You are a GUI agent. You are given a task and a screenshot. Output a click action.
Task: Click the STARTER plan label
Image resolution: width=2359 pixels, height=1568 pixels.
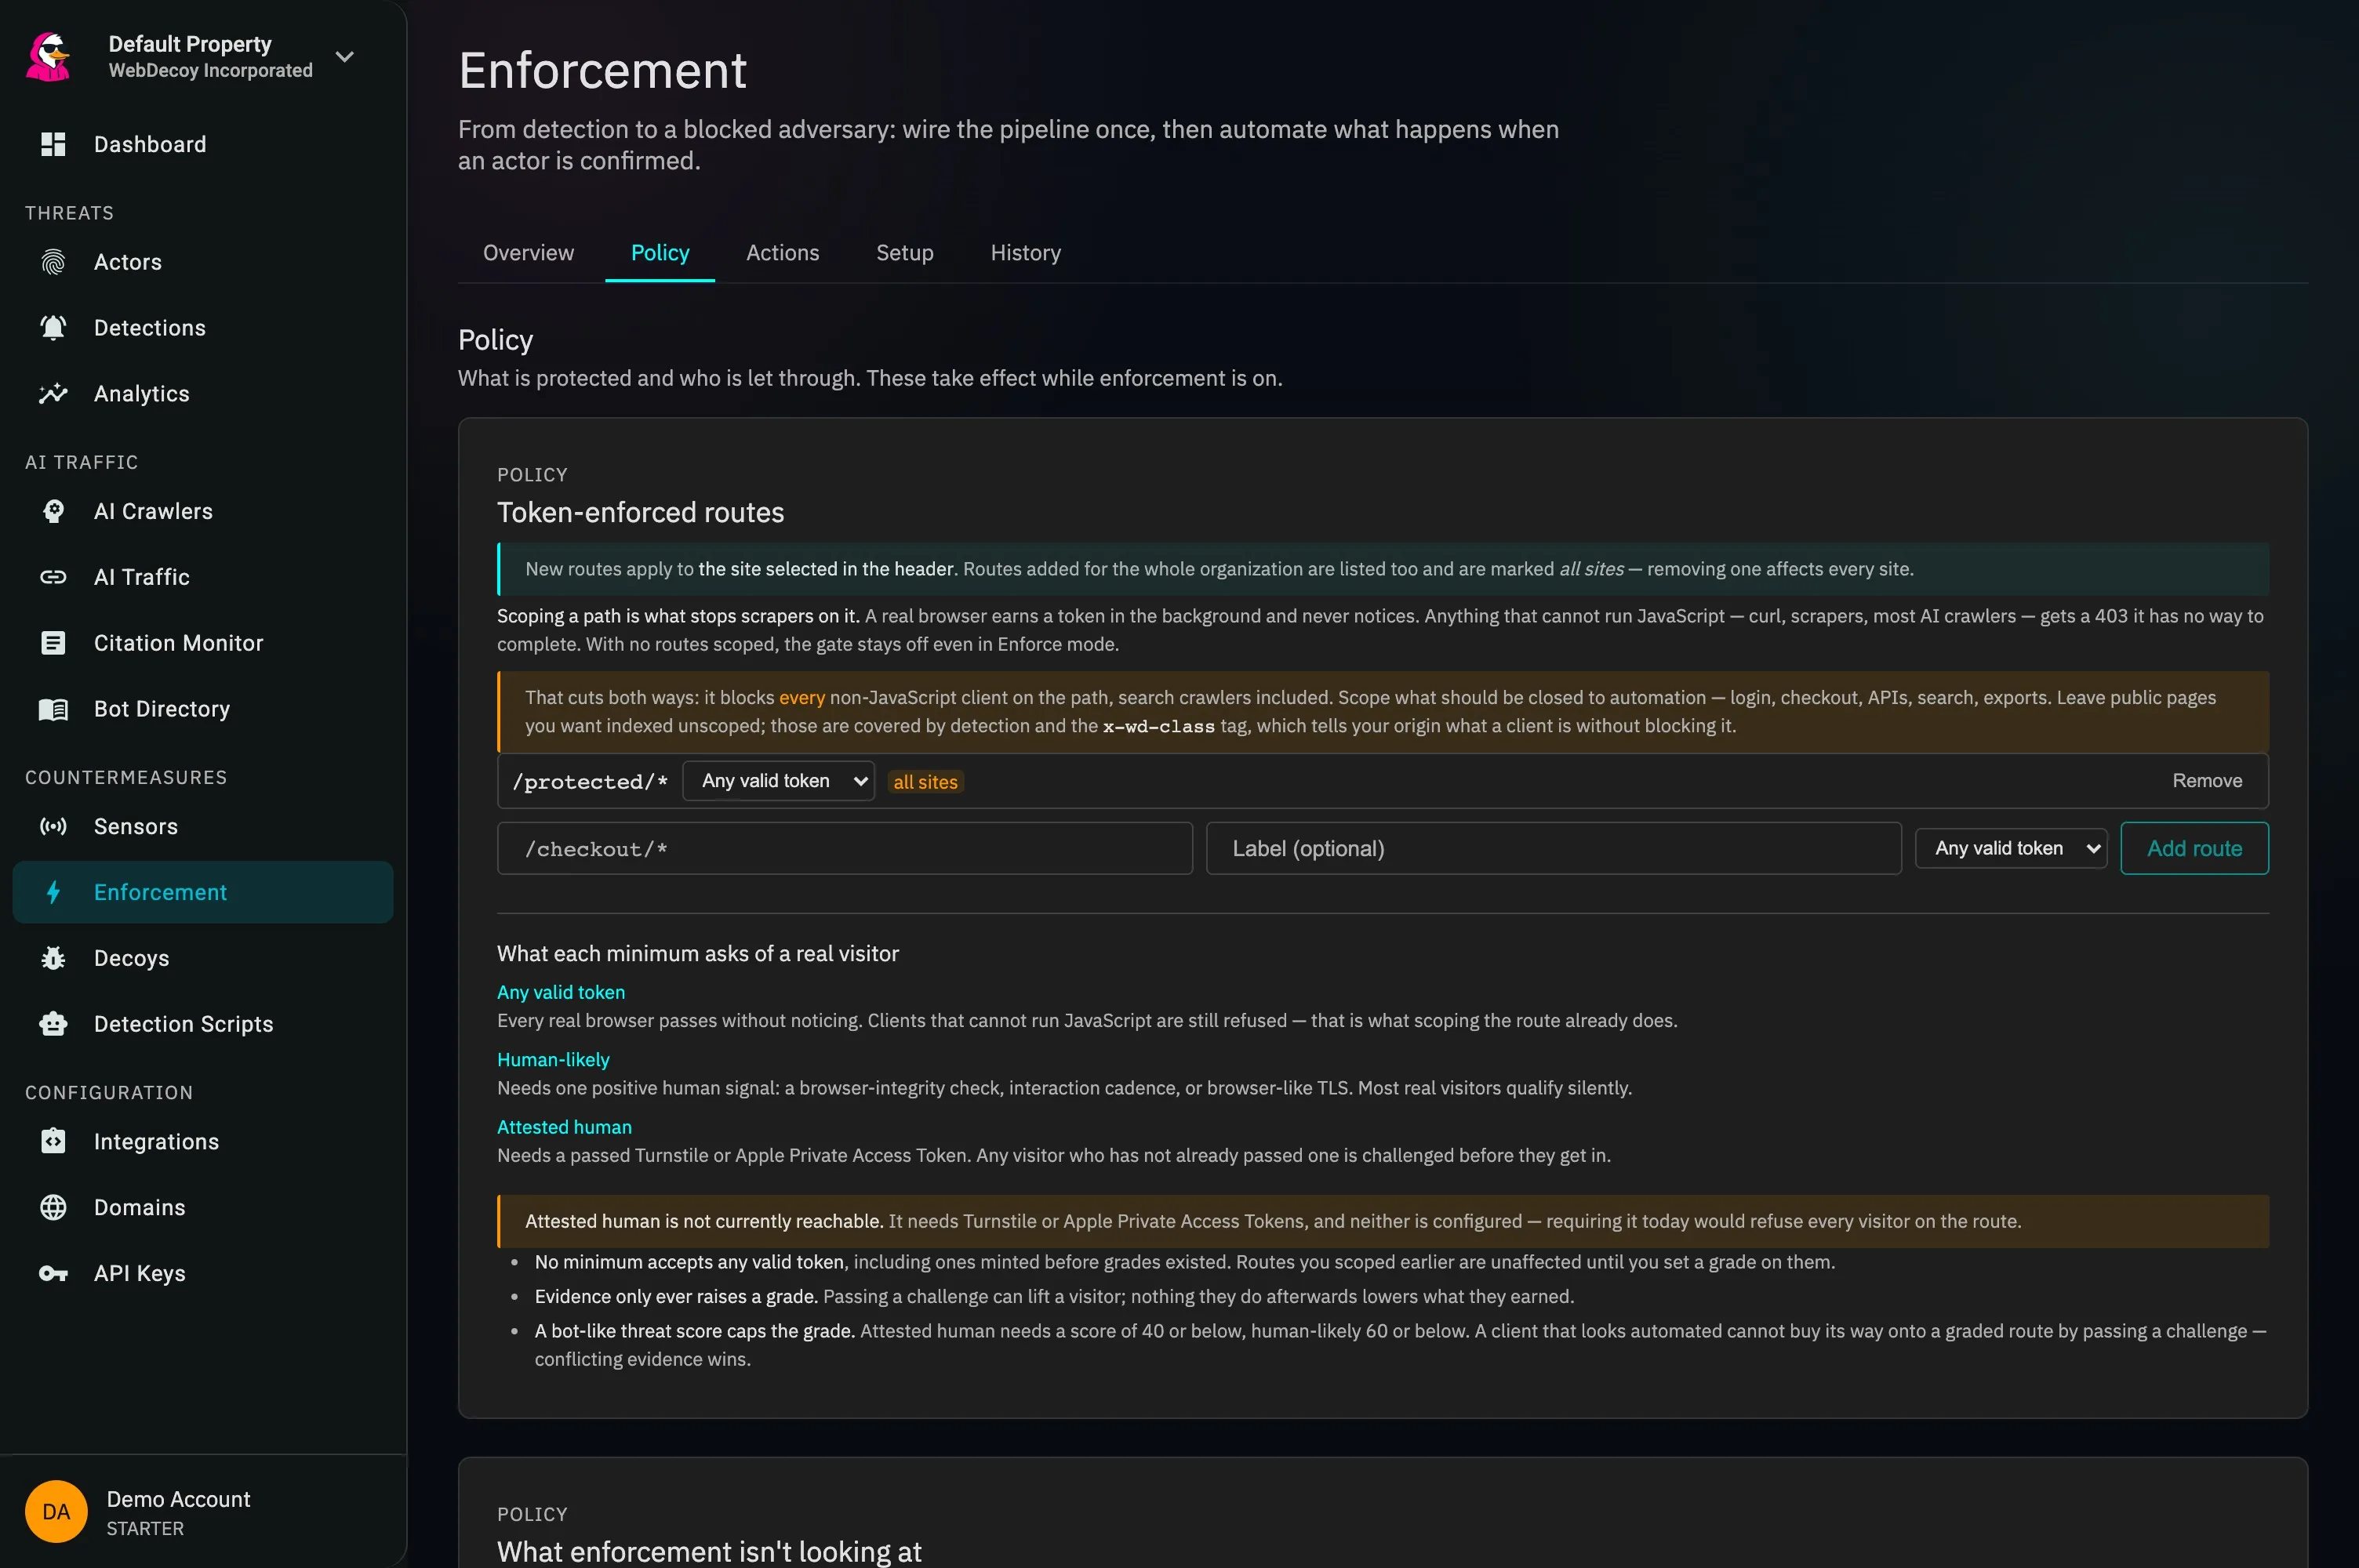[x=145, y=1528]
